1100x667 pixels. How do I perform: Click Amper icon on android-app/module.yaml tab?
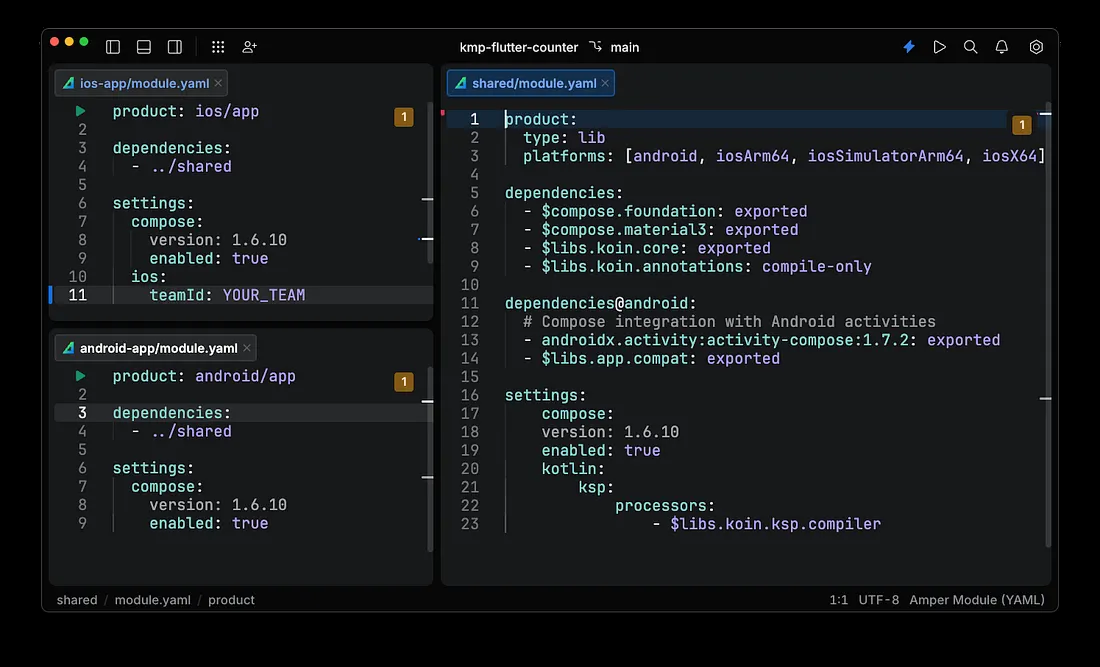click(68, 348)
